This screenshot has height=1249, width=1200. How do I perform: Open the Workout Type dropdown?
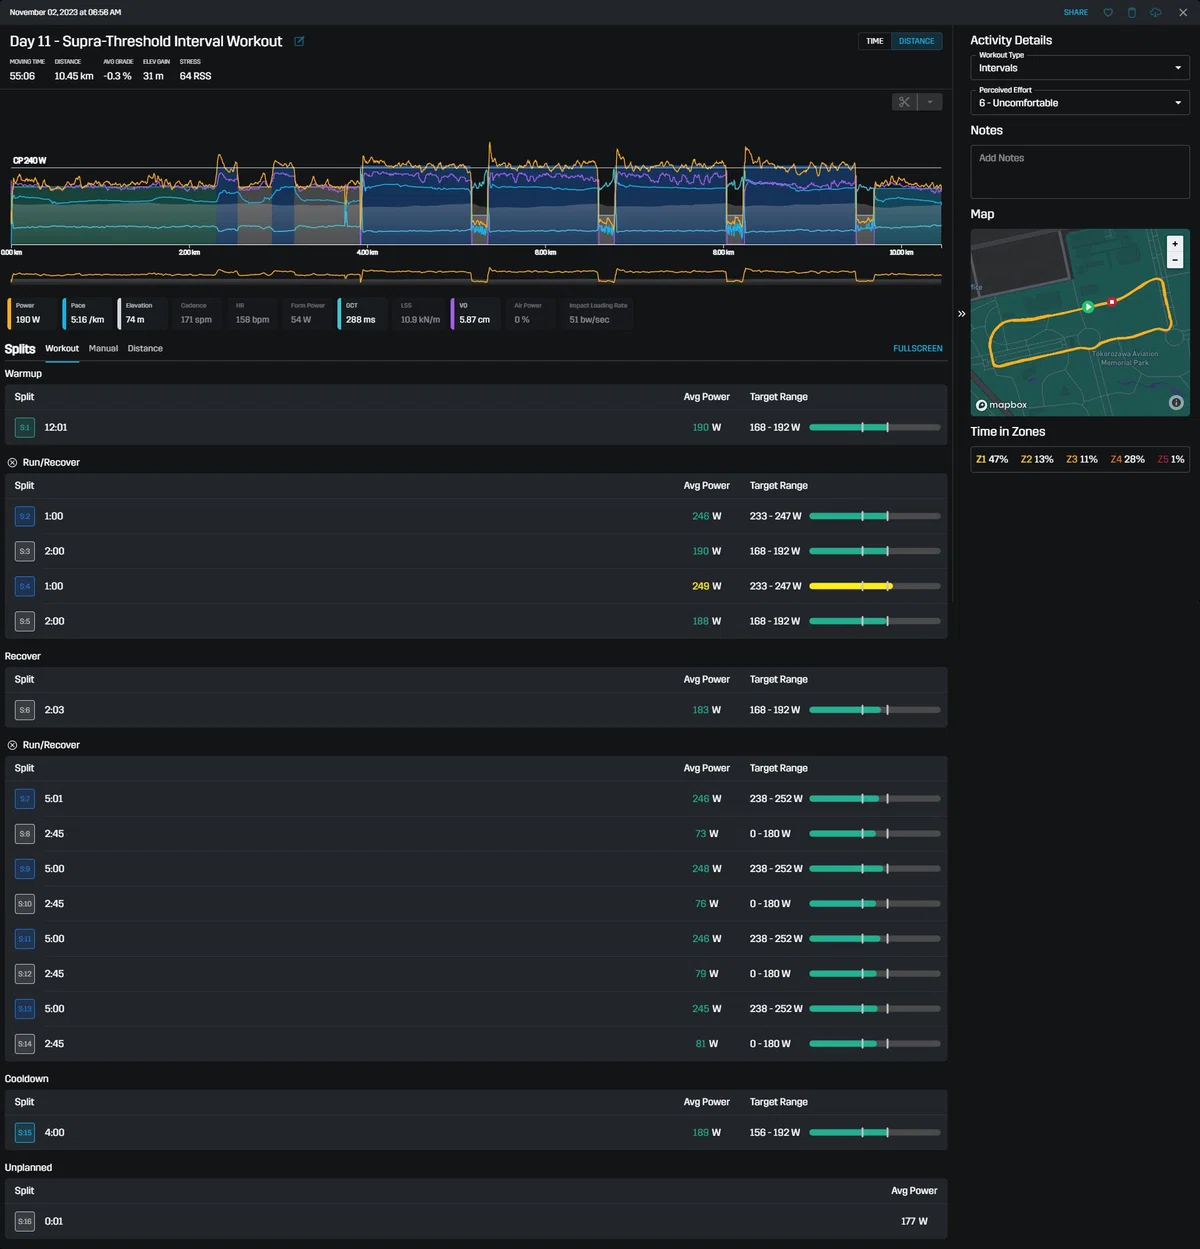pos(1080,68)
